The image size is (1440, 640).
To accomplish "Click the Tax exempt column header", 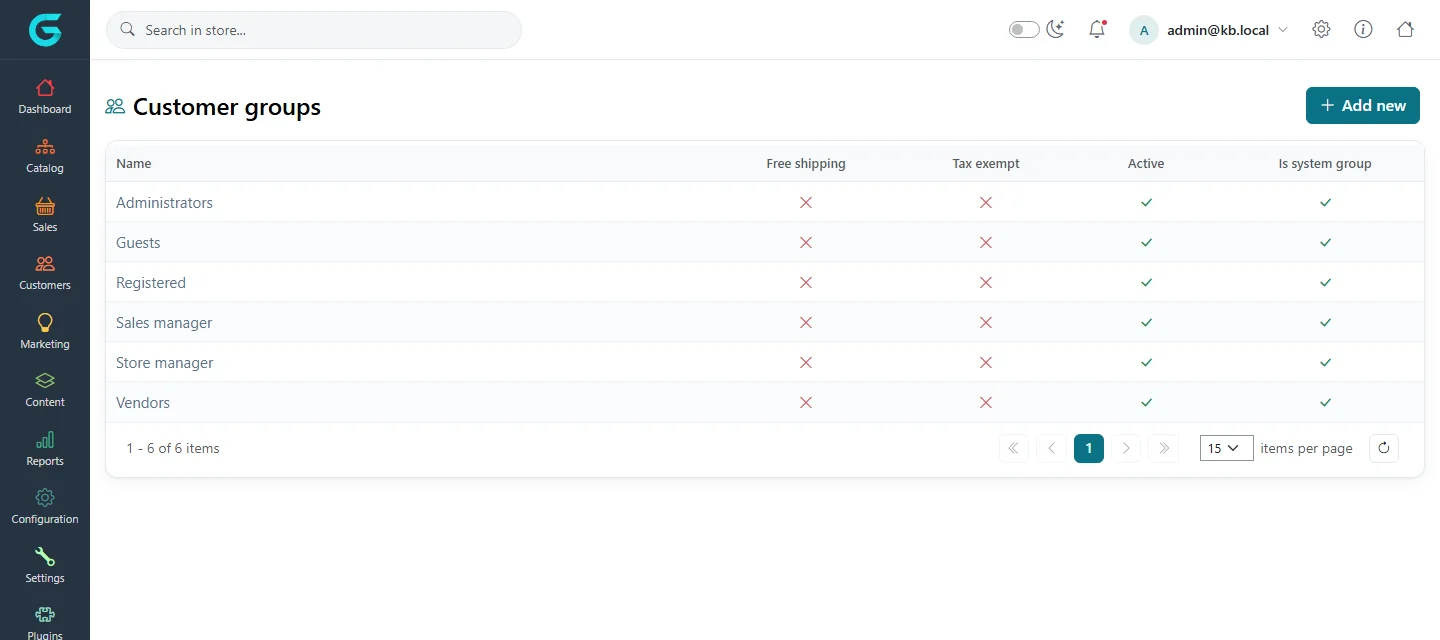I will pos(986,163).
